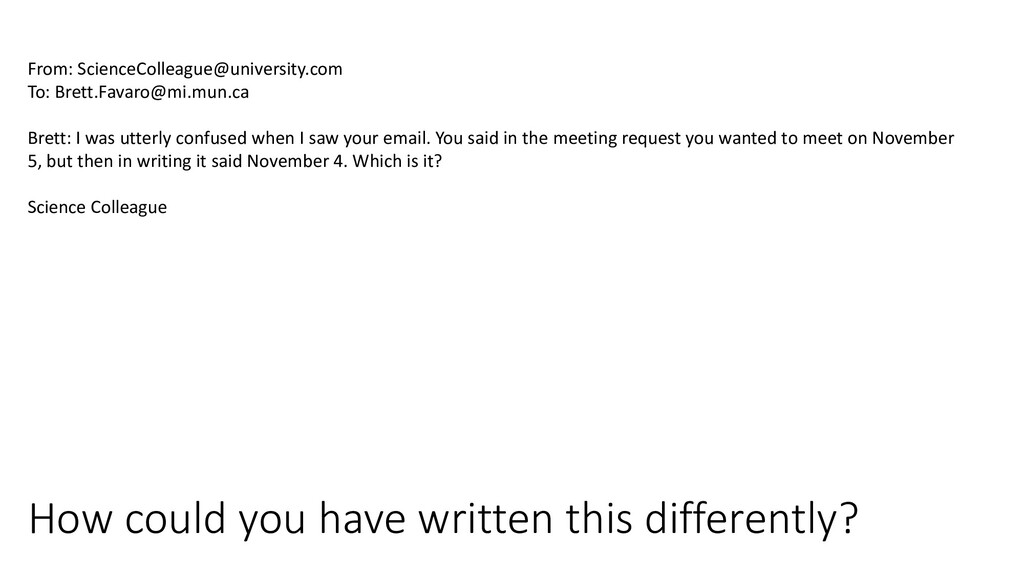
Task: Click the word 'November' ending the first line
Action: pyautogui.click(x=913, y=138)
